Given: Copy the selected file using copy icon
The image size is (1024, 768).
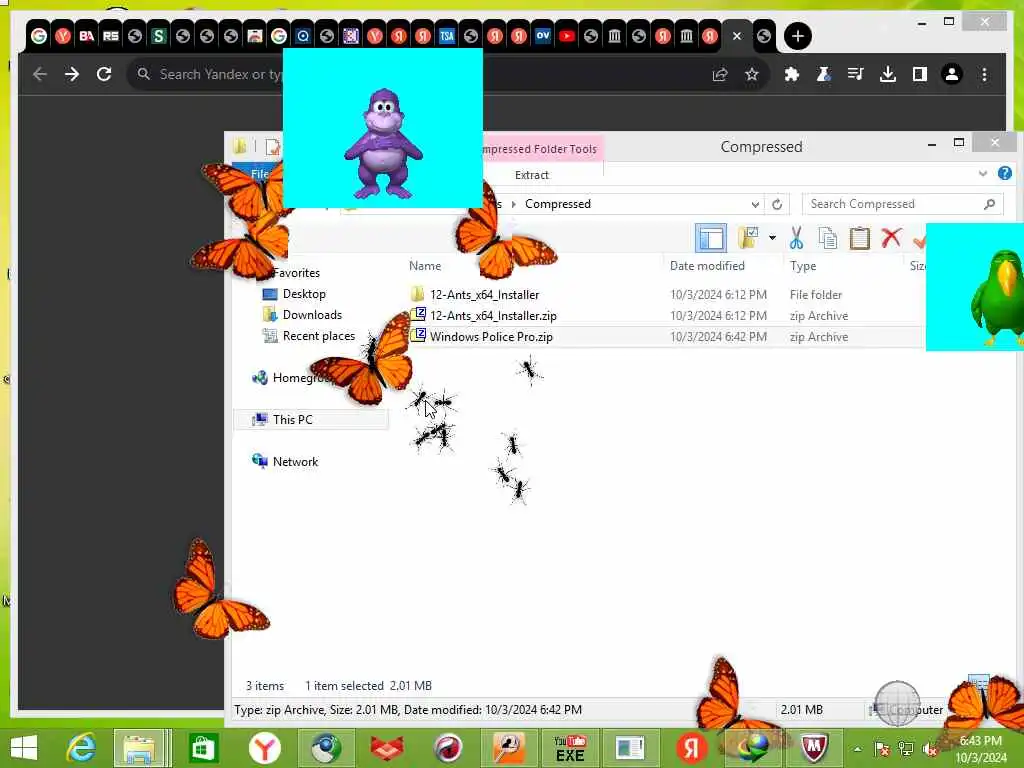Looking at the screenshot, I should click(x=827, y=238).
